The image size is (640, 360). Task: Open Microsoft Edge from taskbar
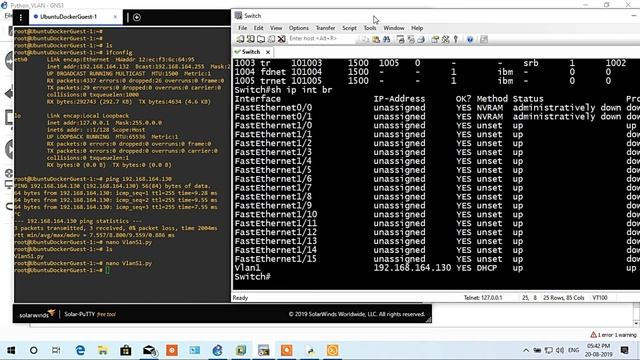(80, 350)
